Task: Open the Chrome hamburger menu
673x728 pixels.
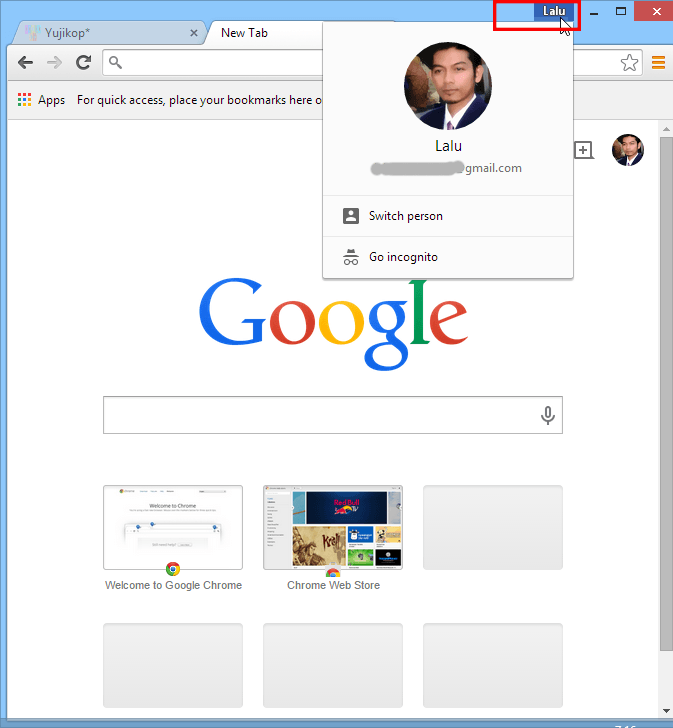Action: point(658,62)
